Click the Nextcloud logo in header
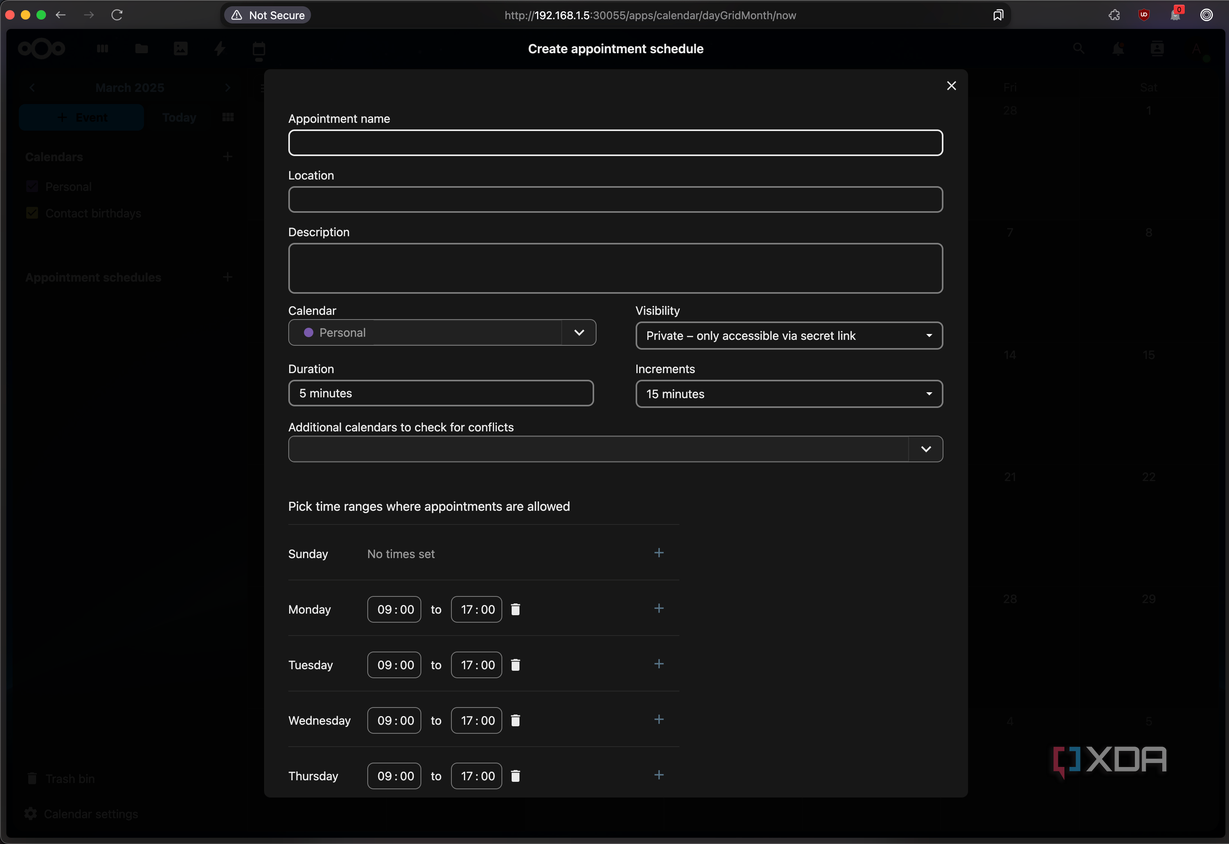The width and height of the screenshot is (1229, 844). [44, 48]
